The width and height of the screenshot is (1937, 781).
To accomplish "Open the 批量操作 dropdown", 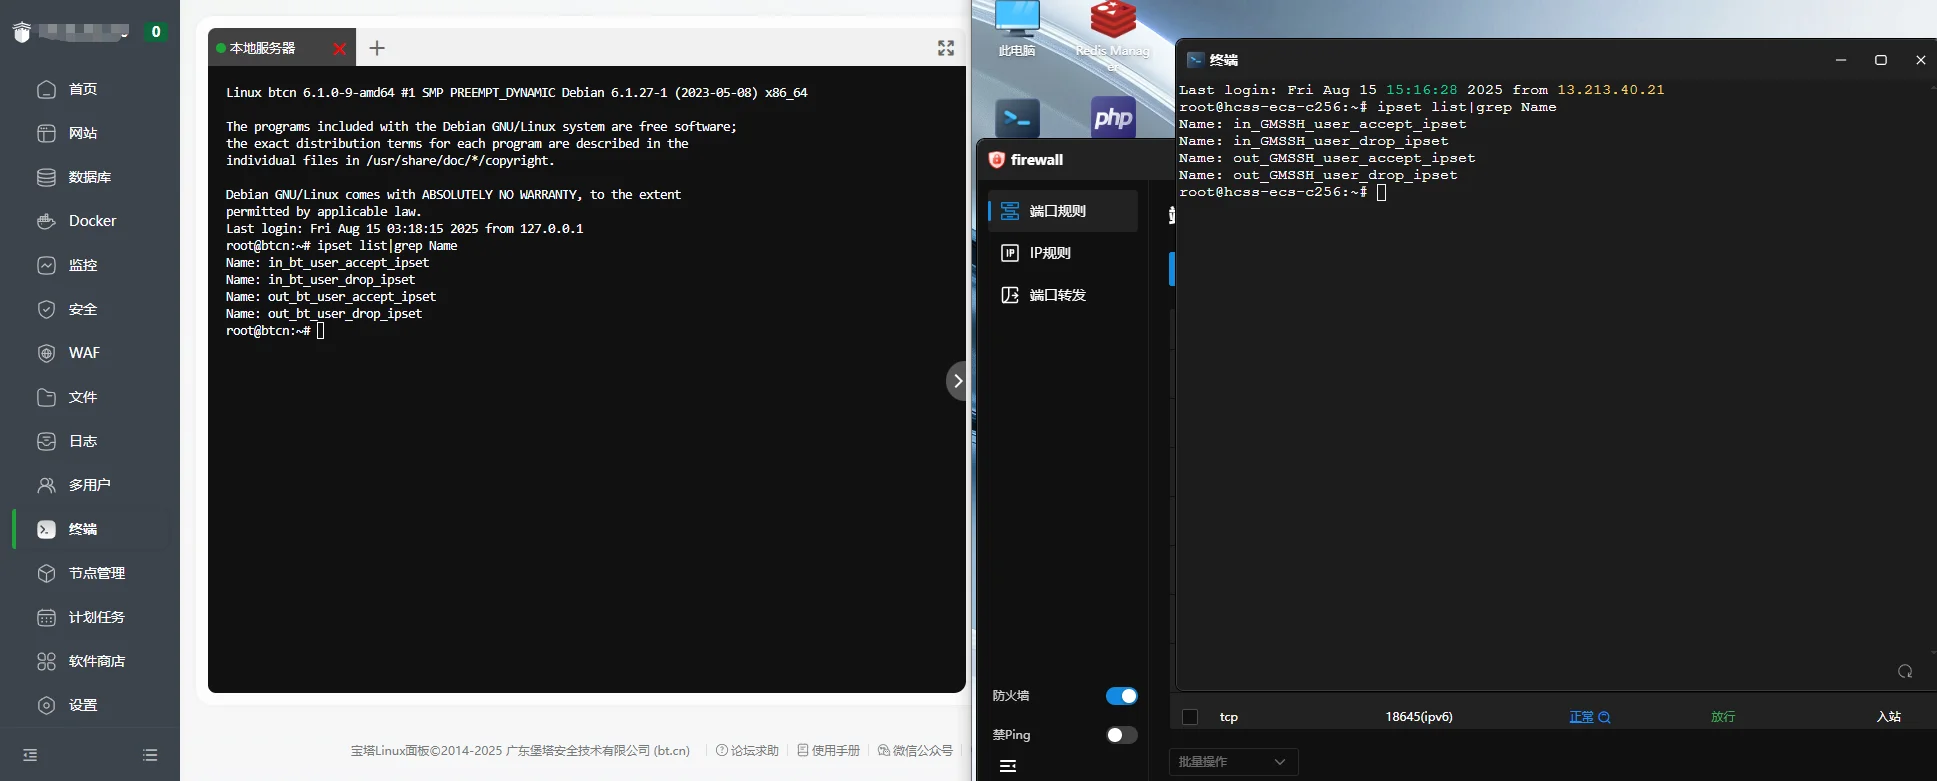I will point(1233,762).
